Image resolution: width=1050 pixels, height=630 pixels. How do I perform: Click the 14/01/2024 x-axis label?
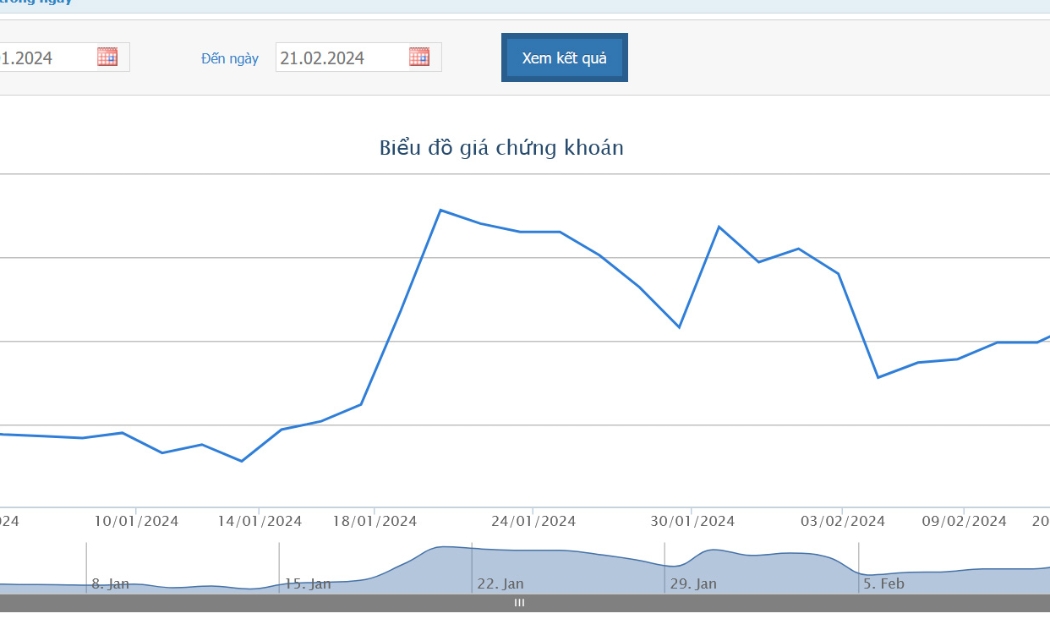(x=259, y=521)
